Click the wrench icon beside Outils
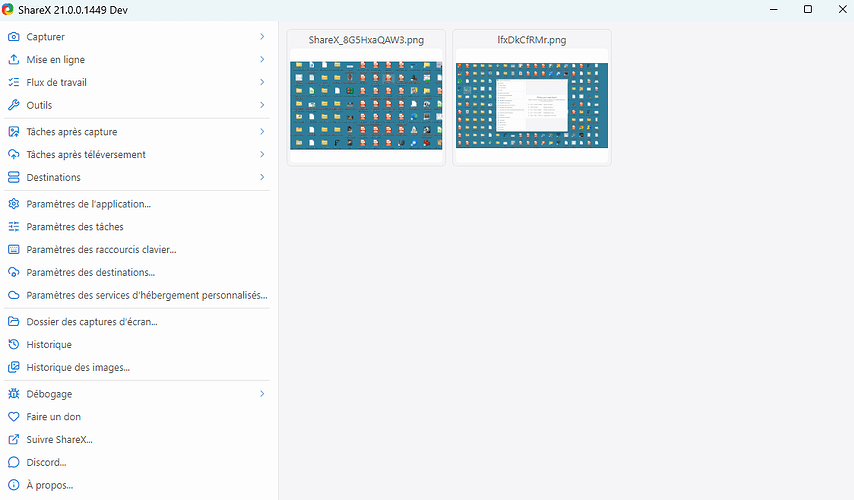Image resolution: width=854 pixels, height=500 pixels. [14, 105]
